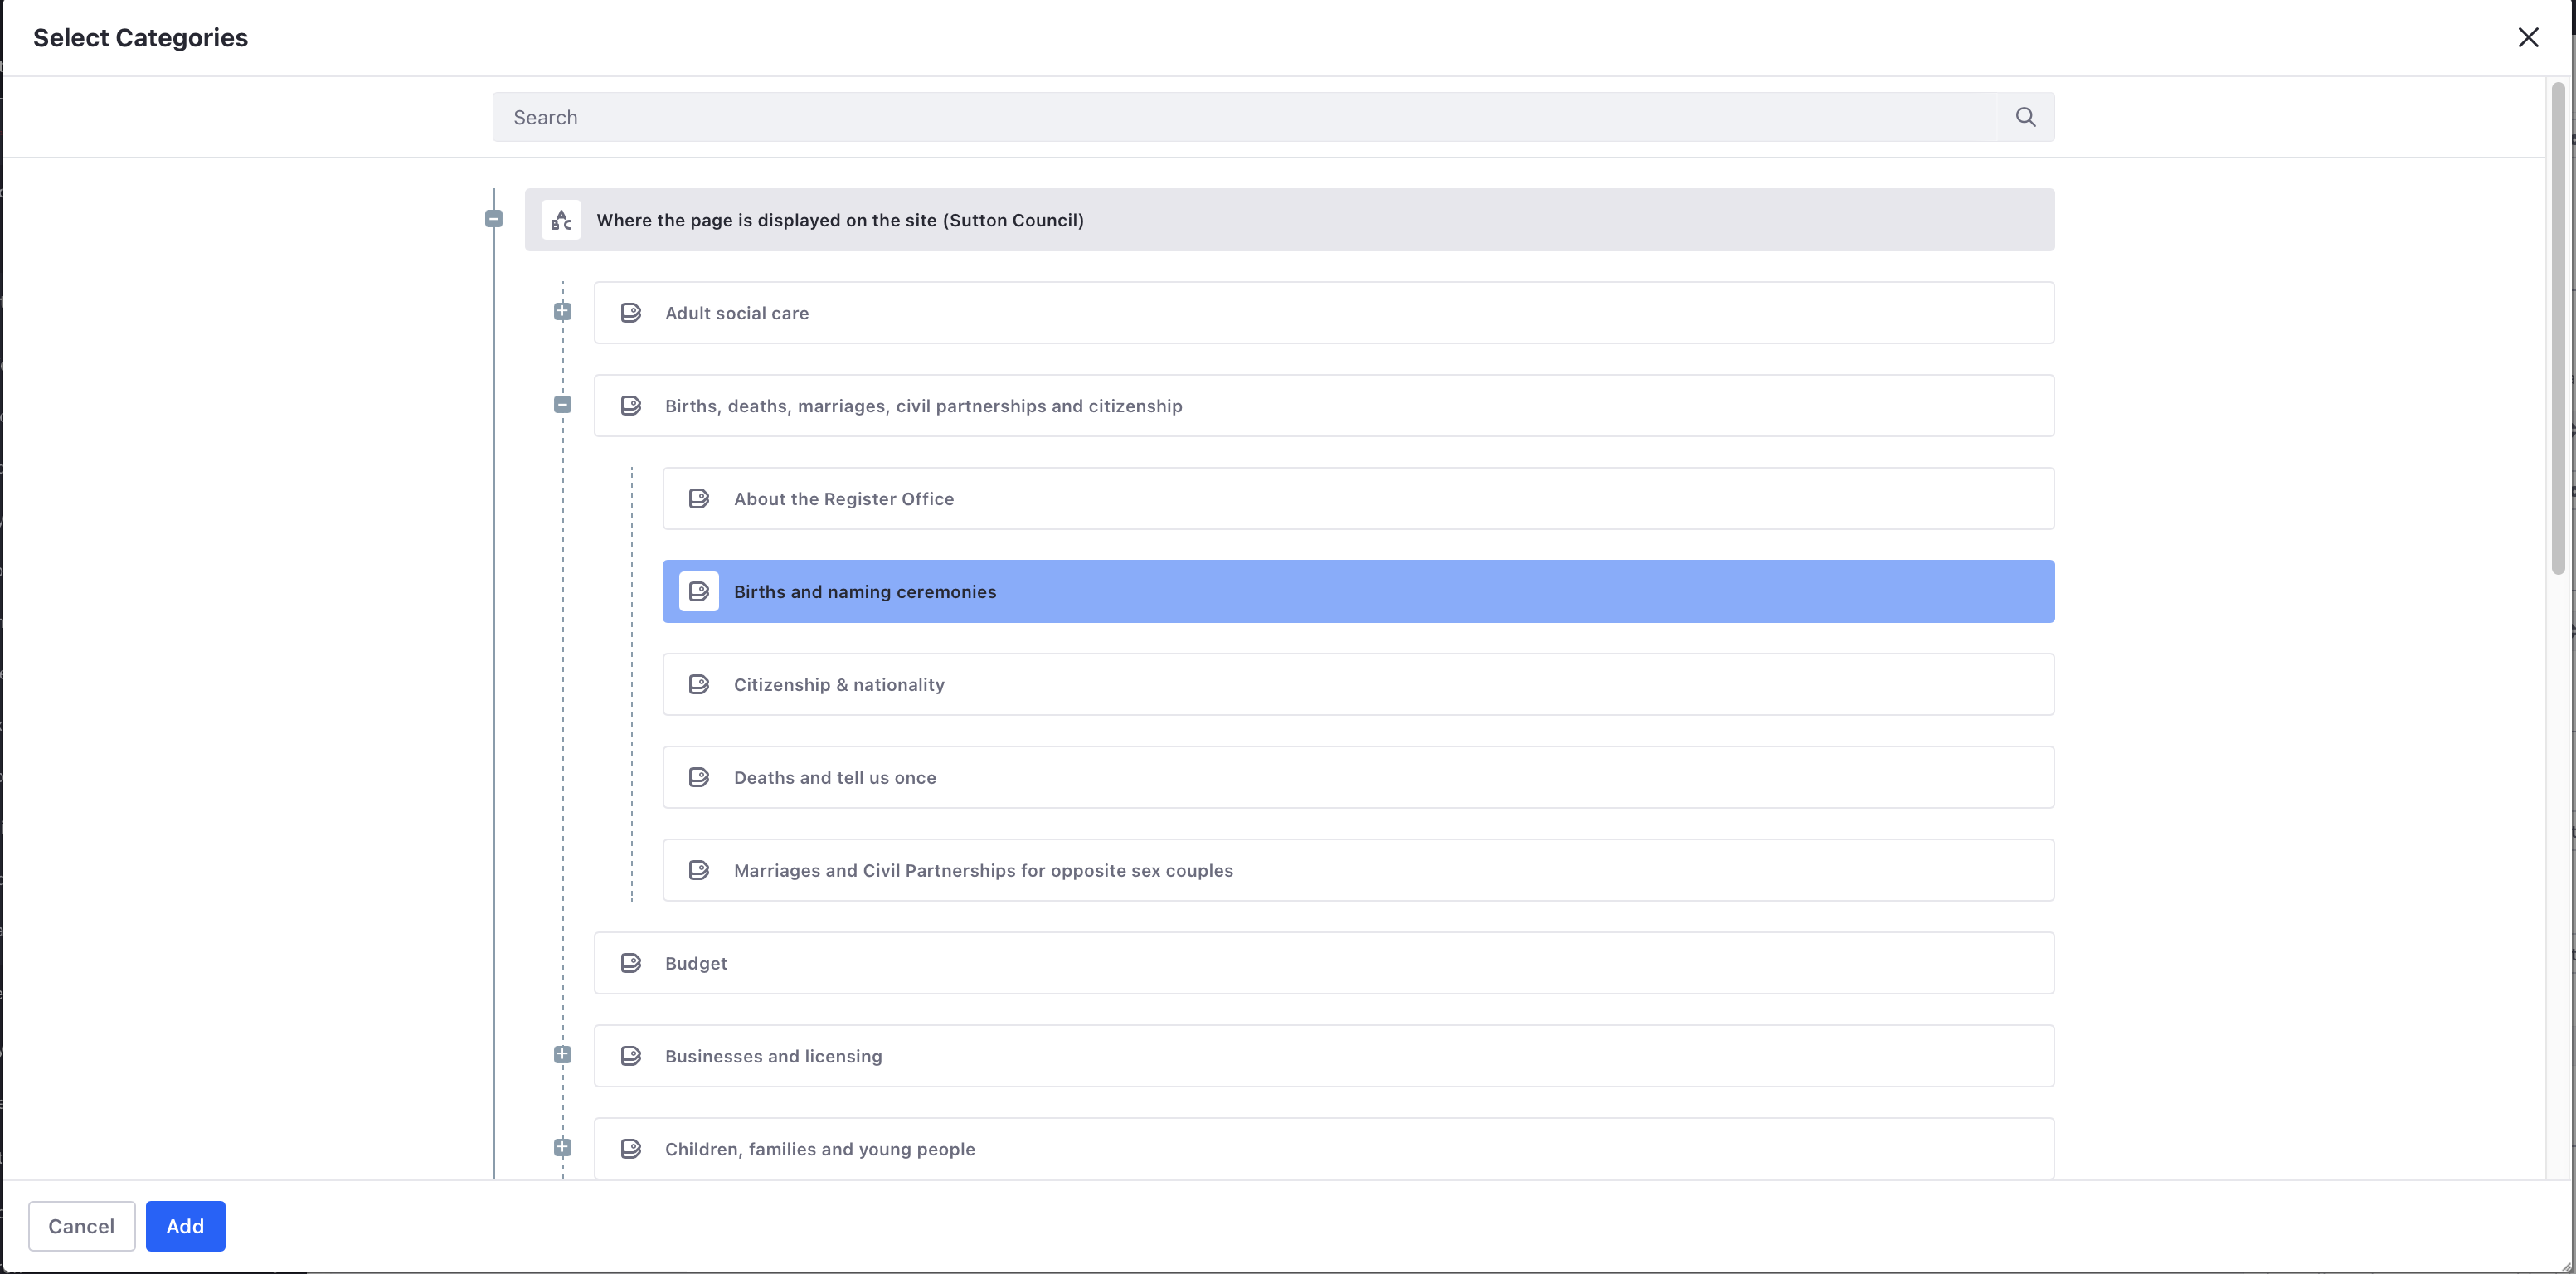Click the search magnifier icon
2576x1274 pixels.
[x=2025, y=117]
